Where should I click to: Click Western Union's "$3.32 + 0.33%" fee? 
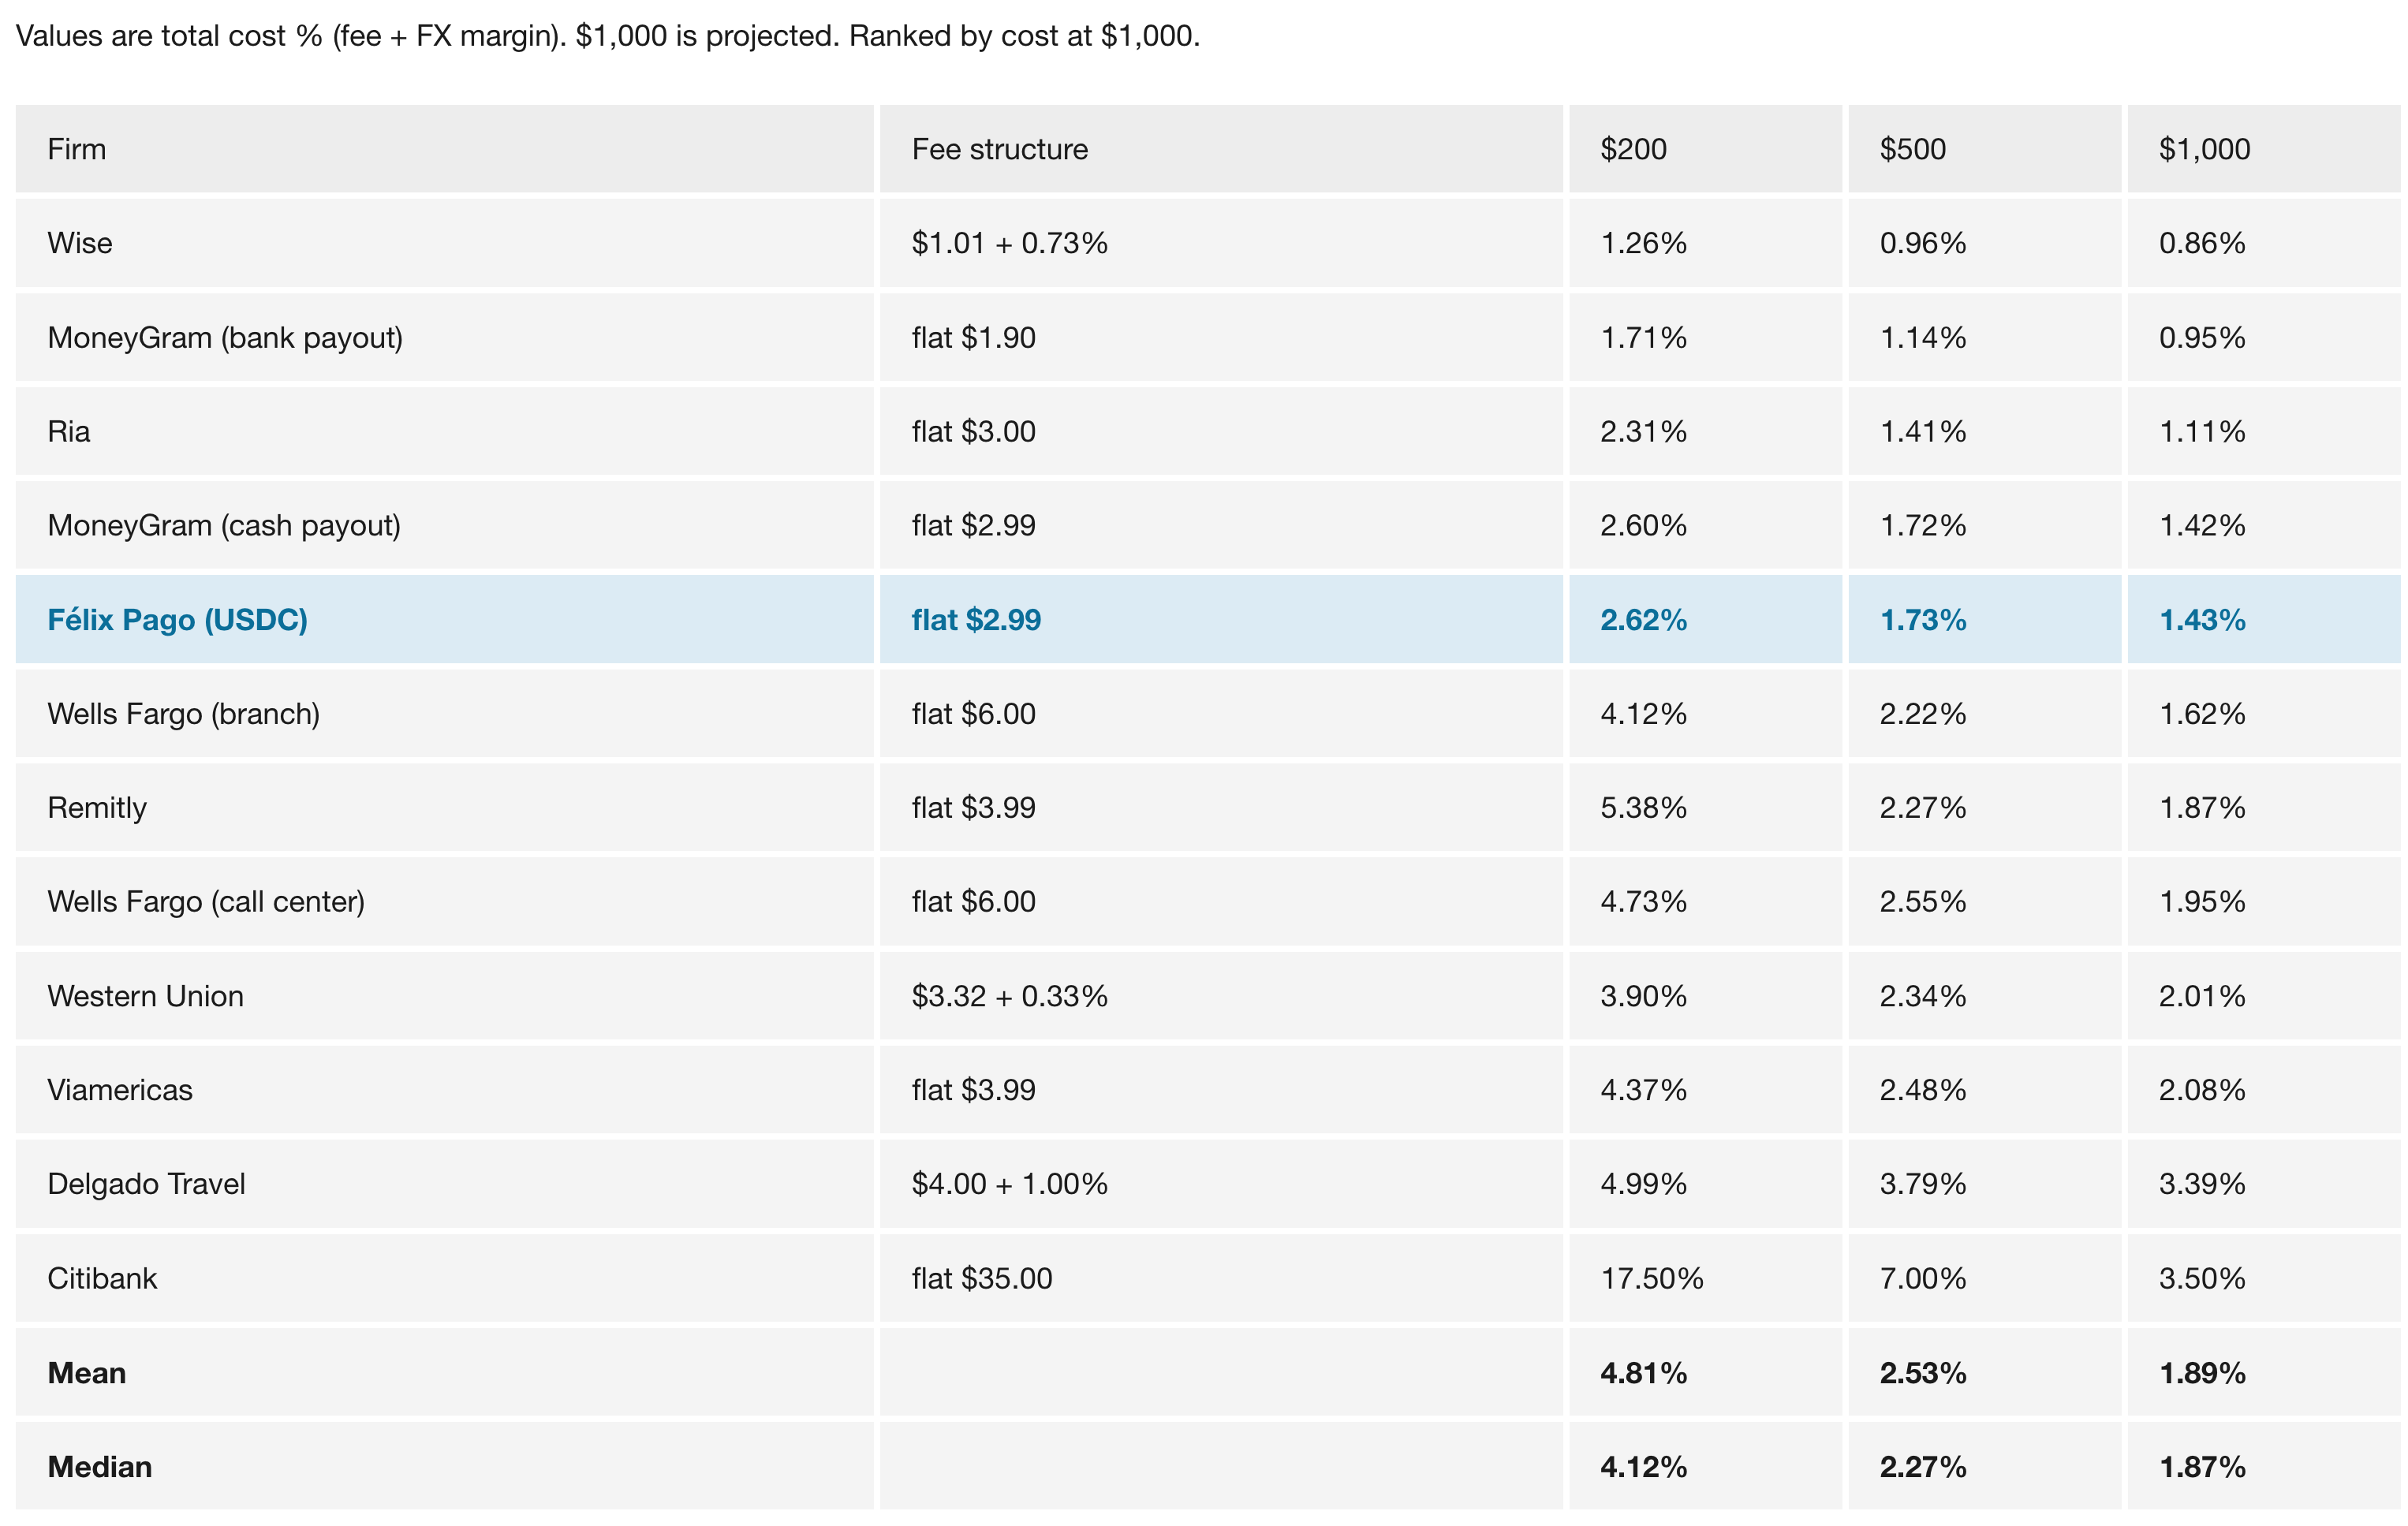coord(1221,996)
